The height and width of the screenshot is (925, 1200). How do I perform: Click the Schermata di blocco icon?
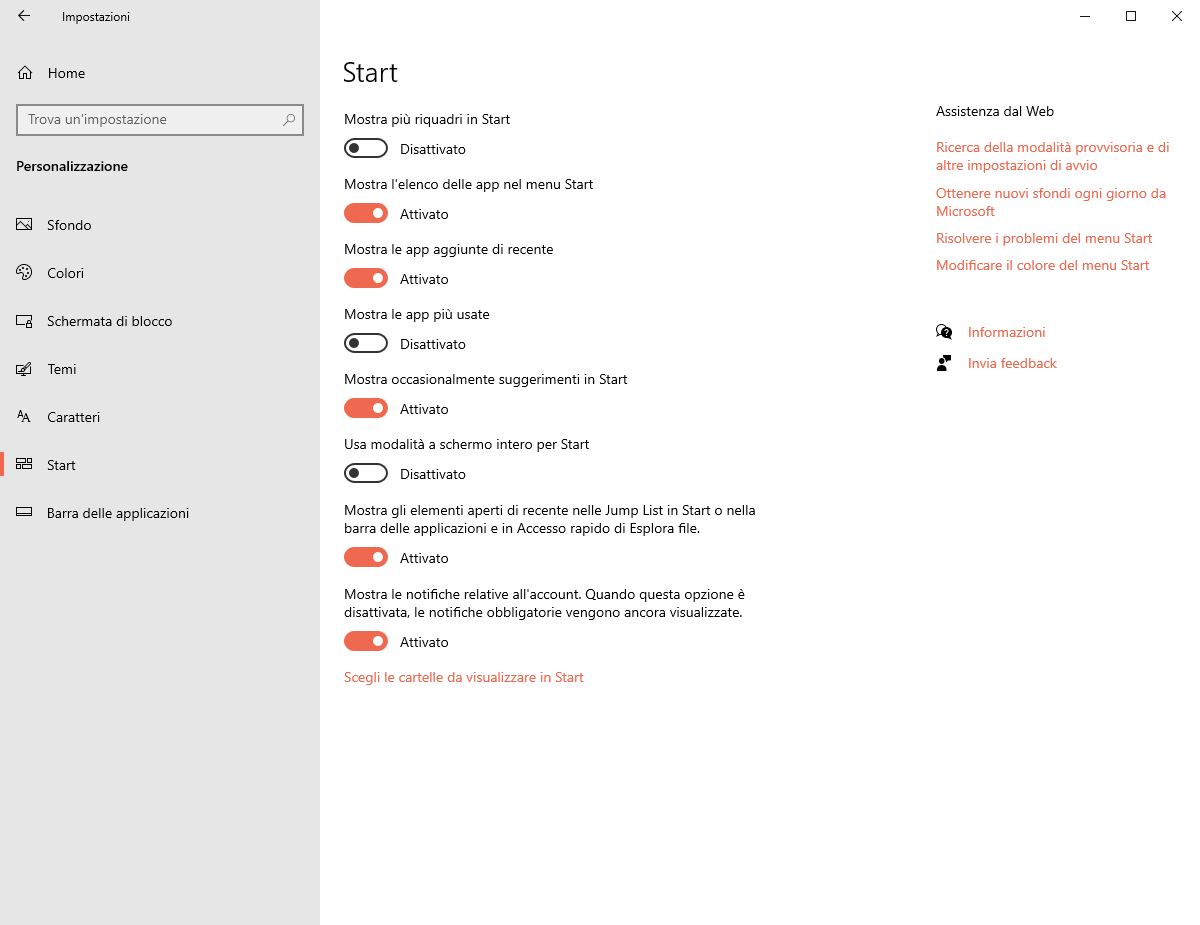pyautogui.click(x=25, y=321)
